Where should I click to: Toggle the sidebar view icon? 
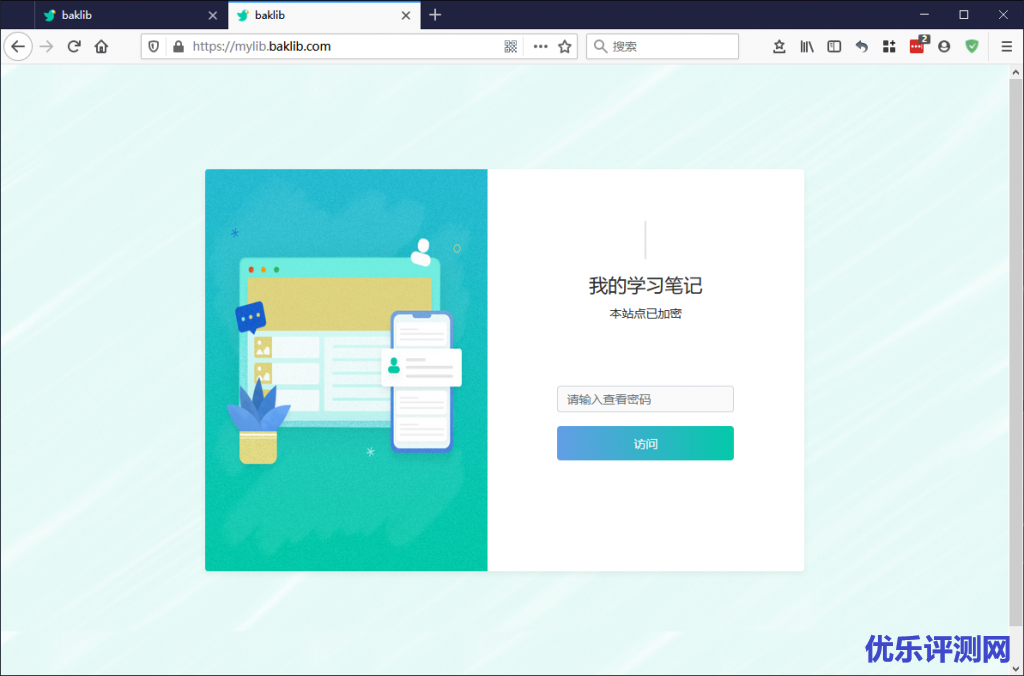click(834, 46)
